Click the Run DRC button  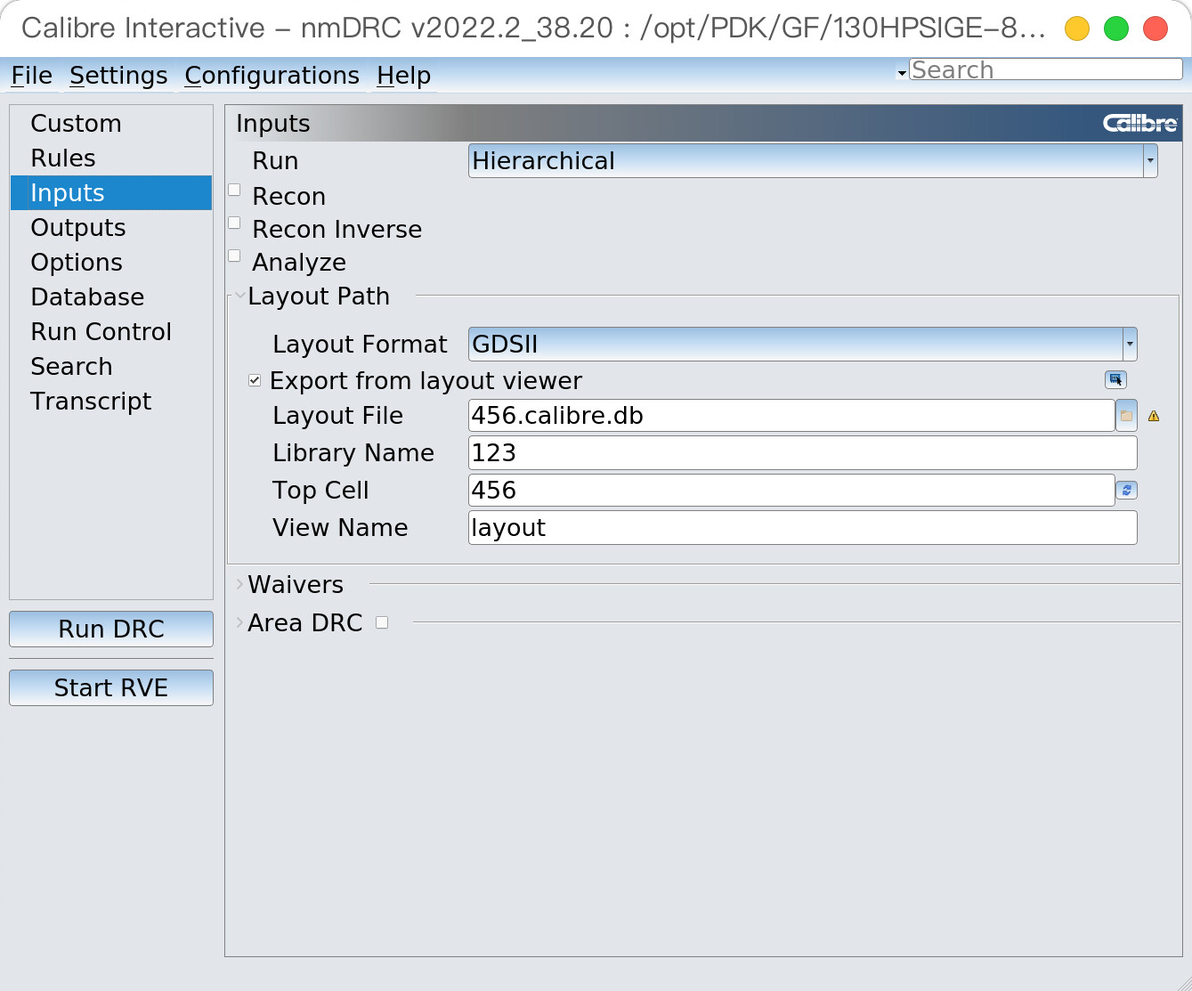(111, 629)
